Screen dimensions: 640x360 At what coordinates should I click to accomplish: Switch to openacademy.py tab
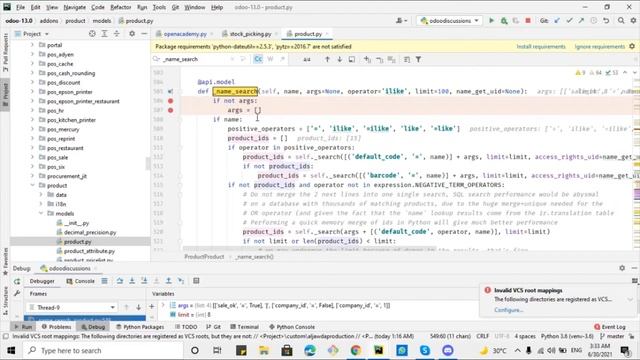(x=184, y=34)
